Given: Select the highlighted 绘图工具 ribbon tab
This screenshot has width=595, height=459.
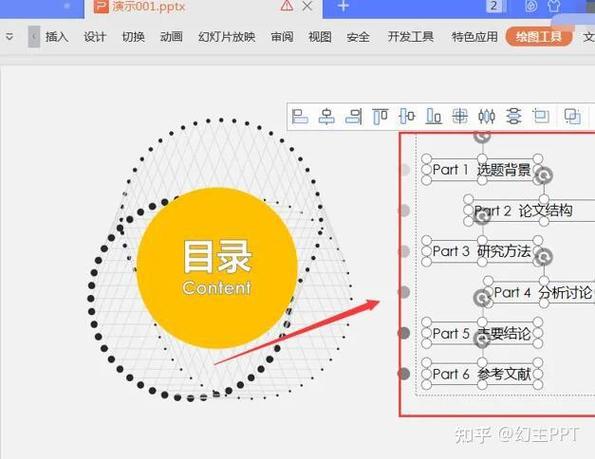Looking at the screenshot, I should [538, 37].
